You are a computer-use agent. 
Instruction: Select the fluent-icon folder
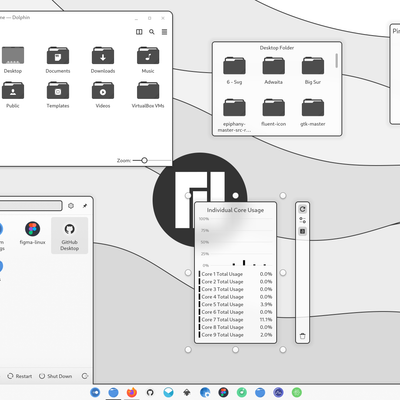pos(274,112)
